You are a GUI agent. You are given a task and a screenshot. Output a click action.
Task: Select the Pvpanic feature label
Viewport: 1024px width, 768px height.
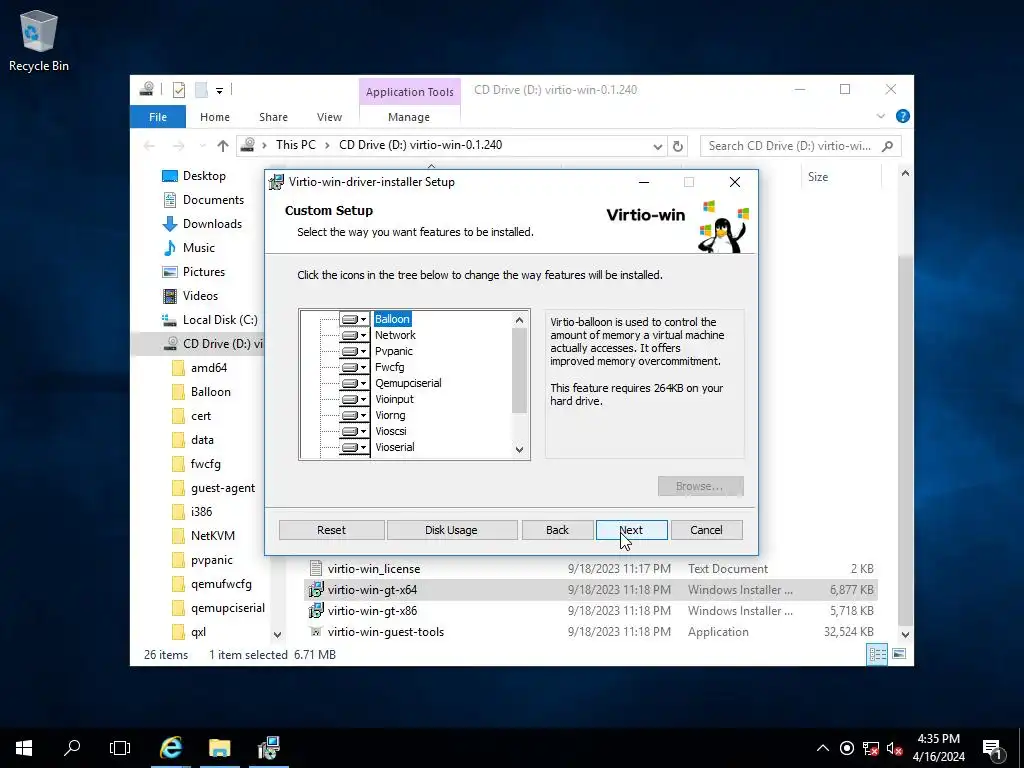tap(394, 351)
